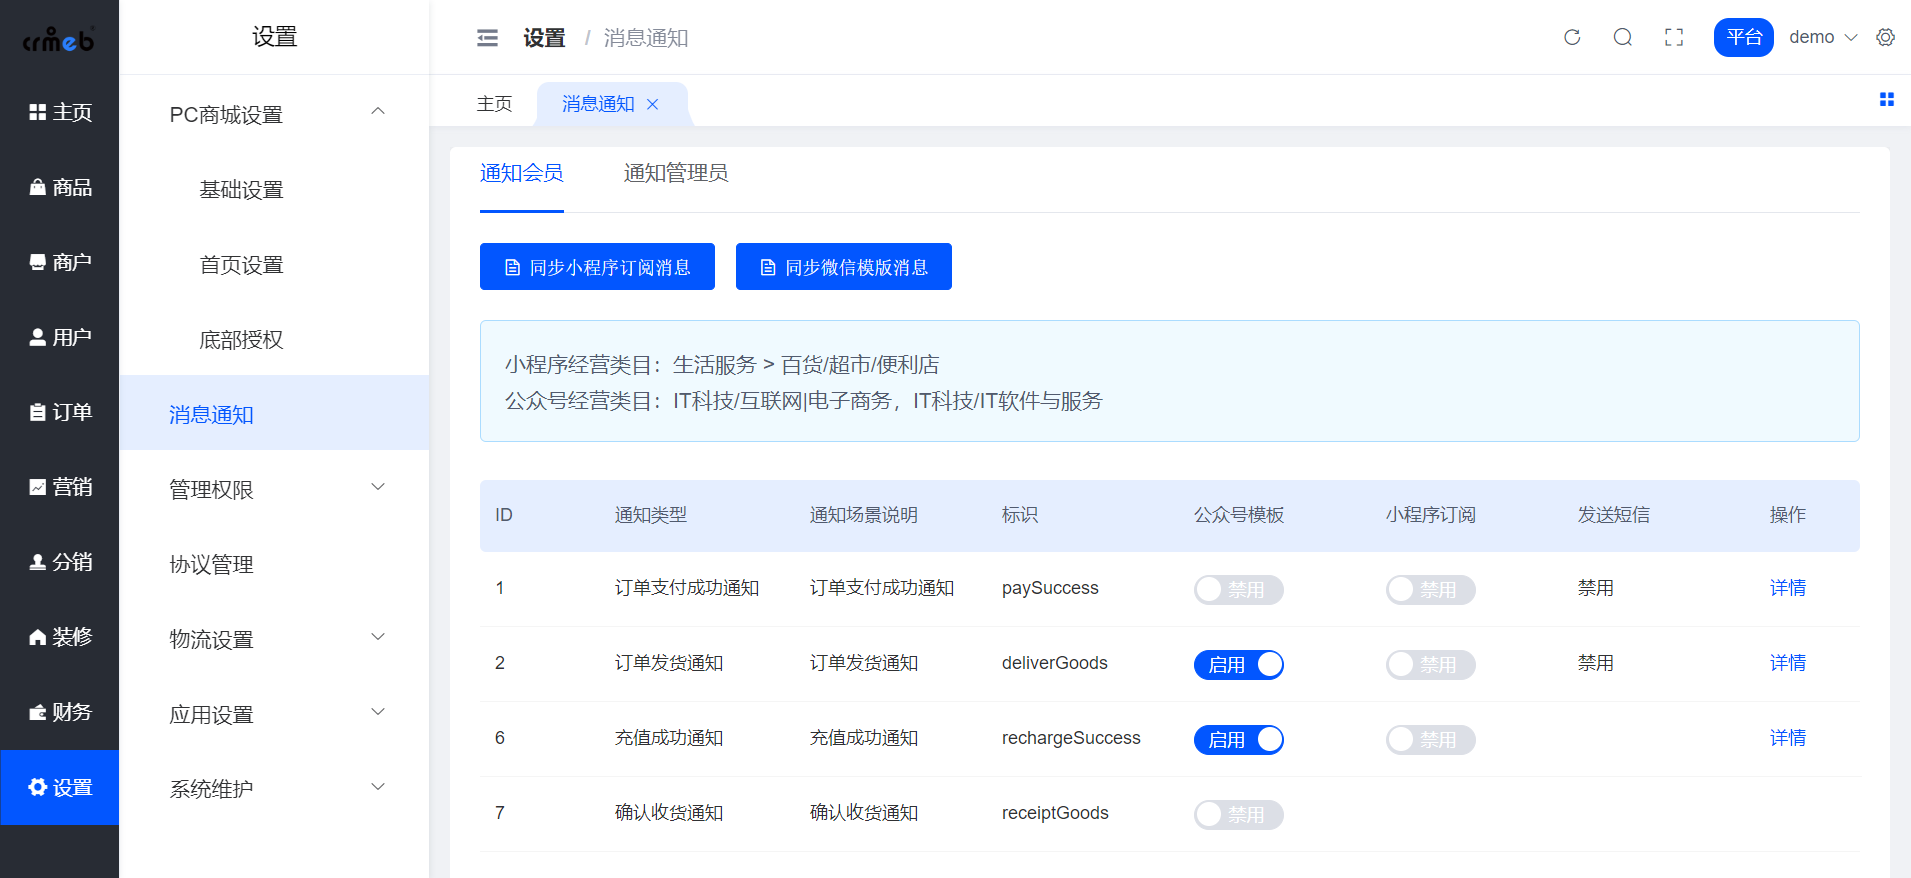Go to 商品 in the left navigation
The image size is (1911, 878).
click(x=60, y=187)
